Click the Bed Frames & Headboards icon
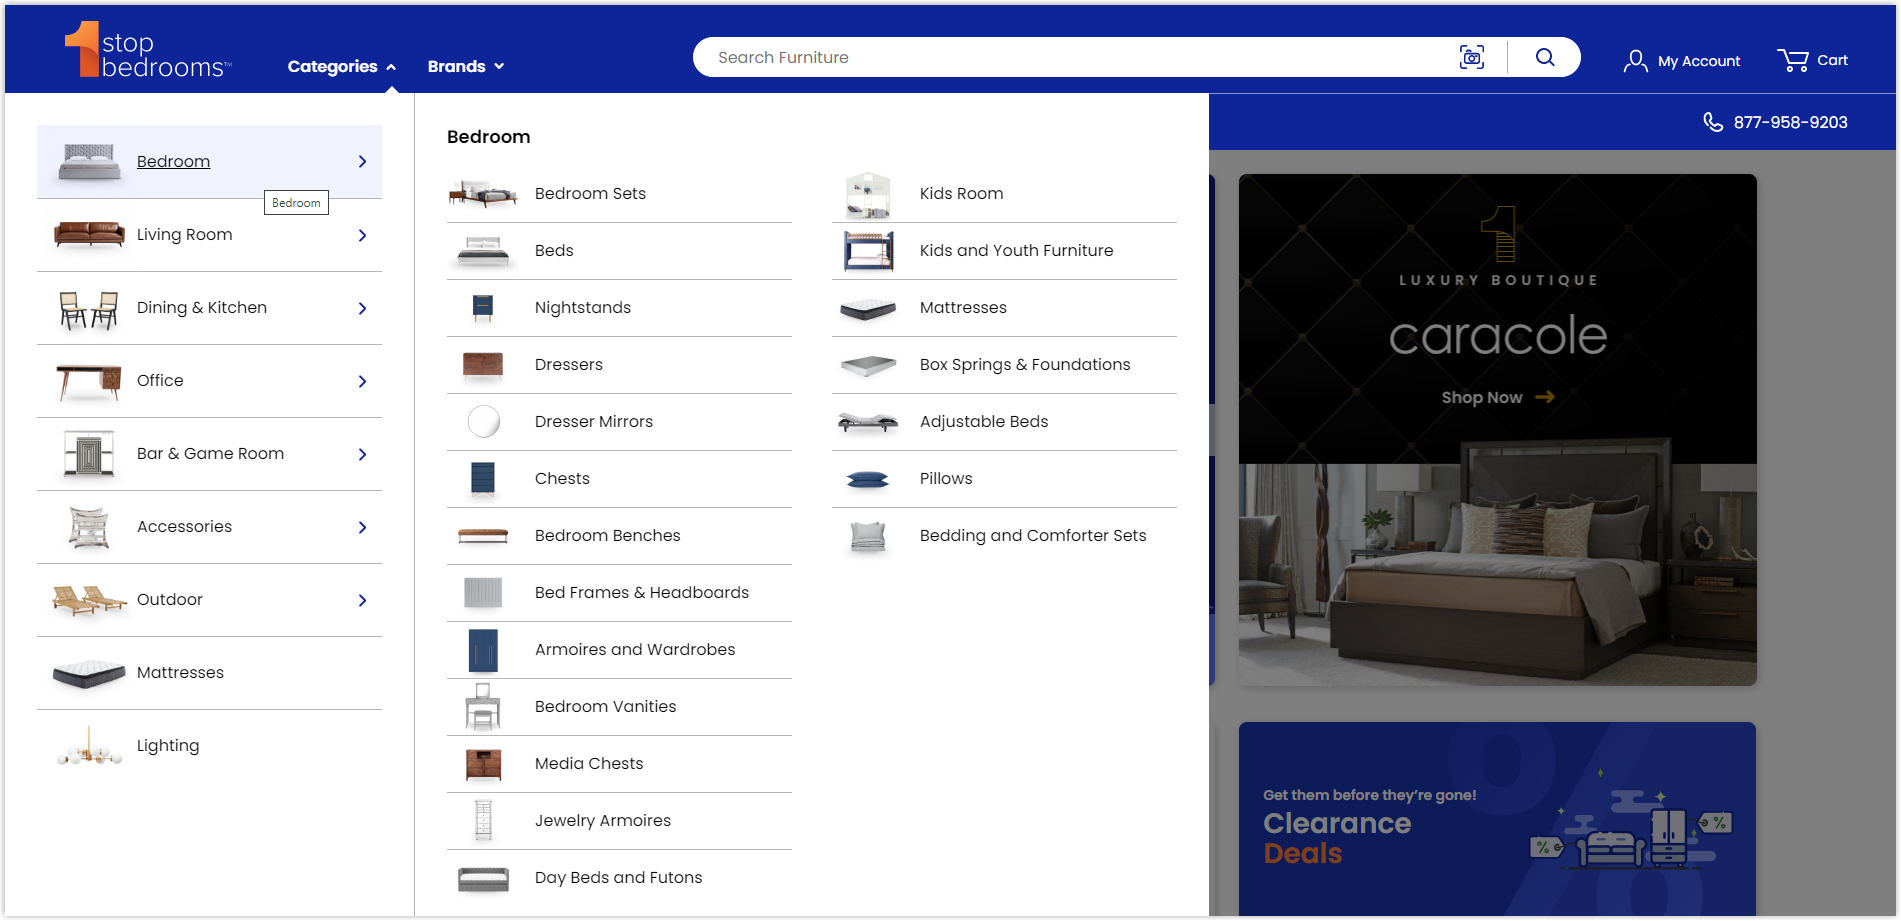 483,593
